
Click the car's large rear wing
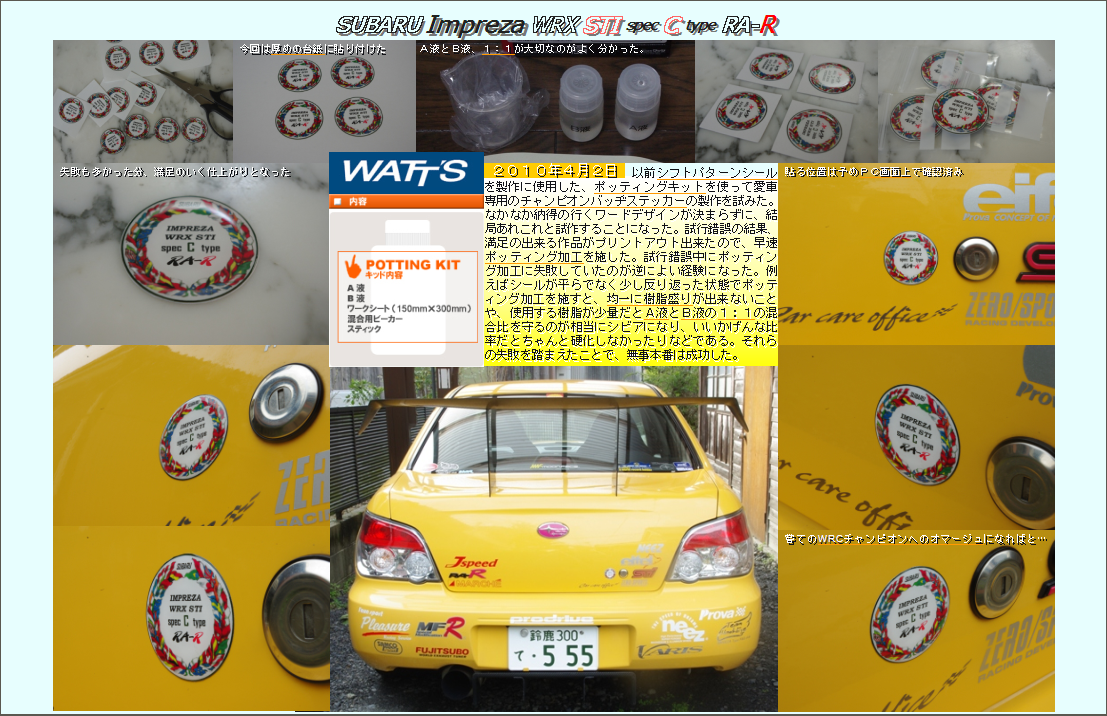[552, 402]
